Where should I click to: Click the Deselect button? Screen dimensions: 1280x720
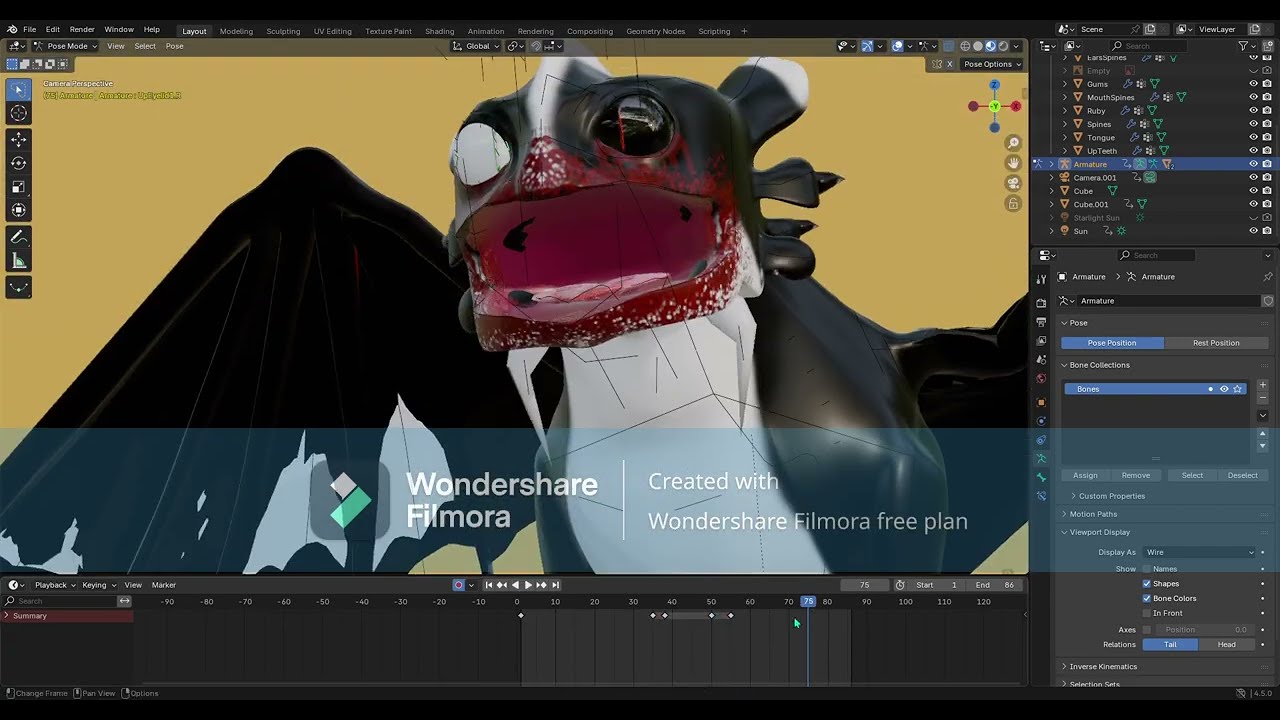[1243, 475]
